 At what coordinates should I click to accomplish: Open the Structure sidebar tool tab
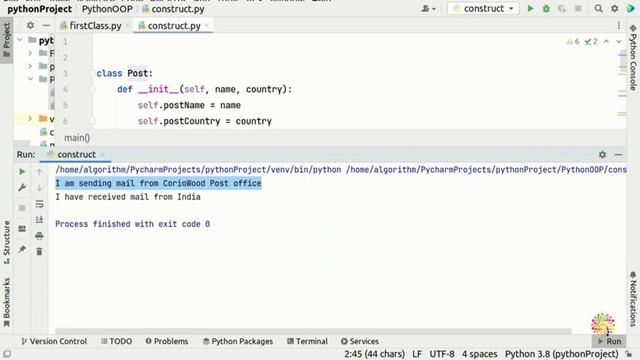[7, 242]
